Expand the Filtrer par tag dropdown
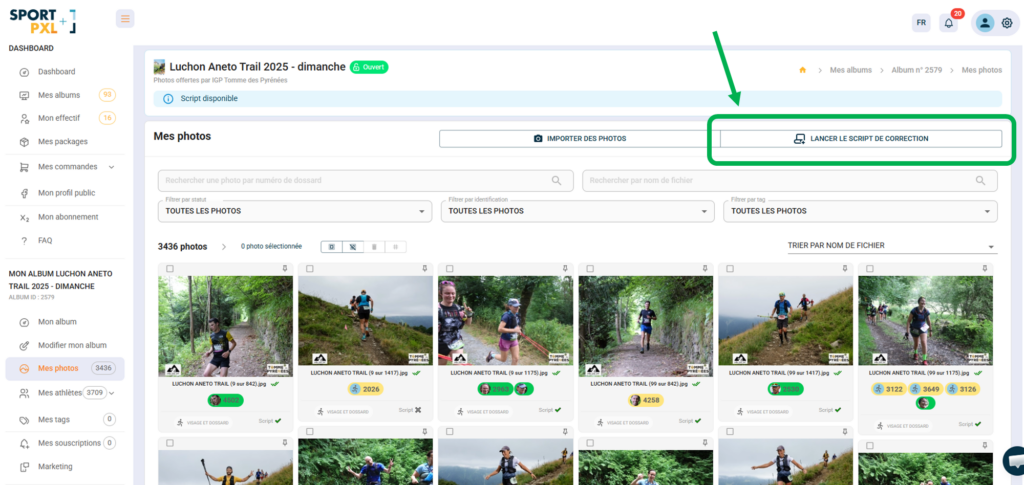The height and width of the screenshot is (485, 1024). click(860, 211)
